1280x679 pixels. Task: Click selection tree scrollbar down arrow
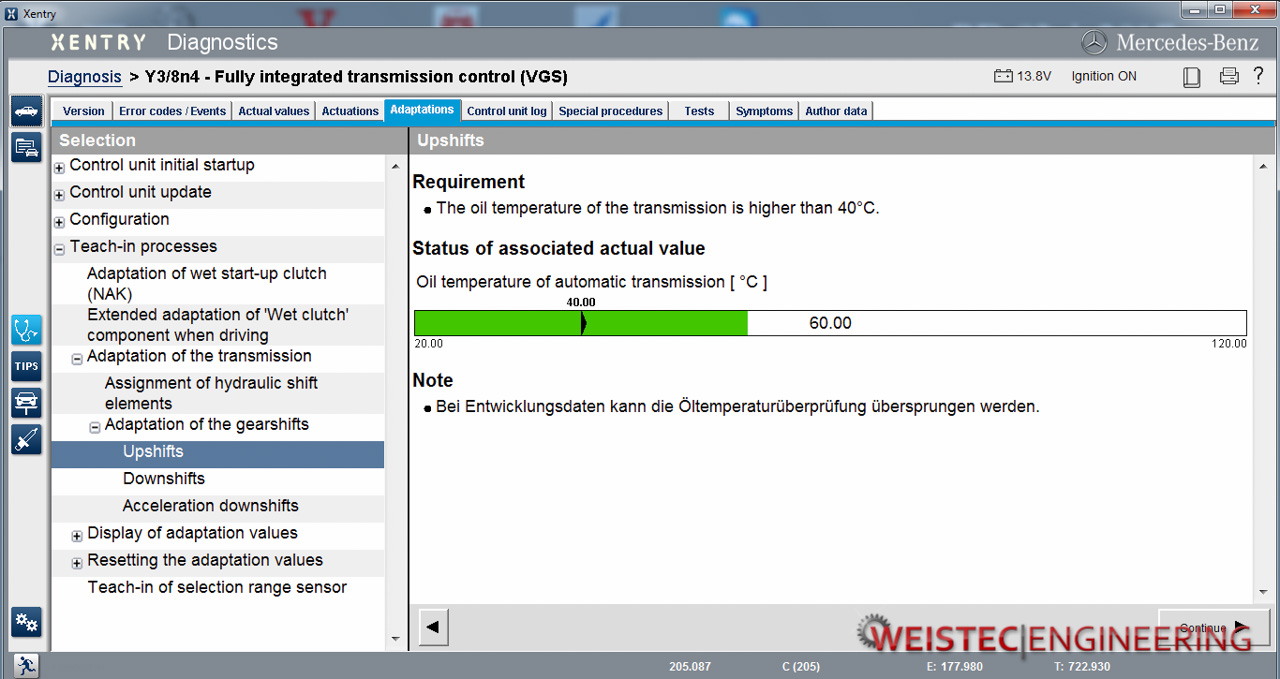pyautogui.click(x=395, y=639)
